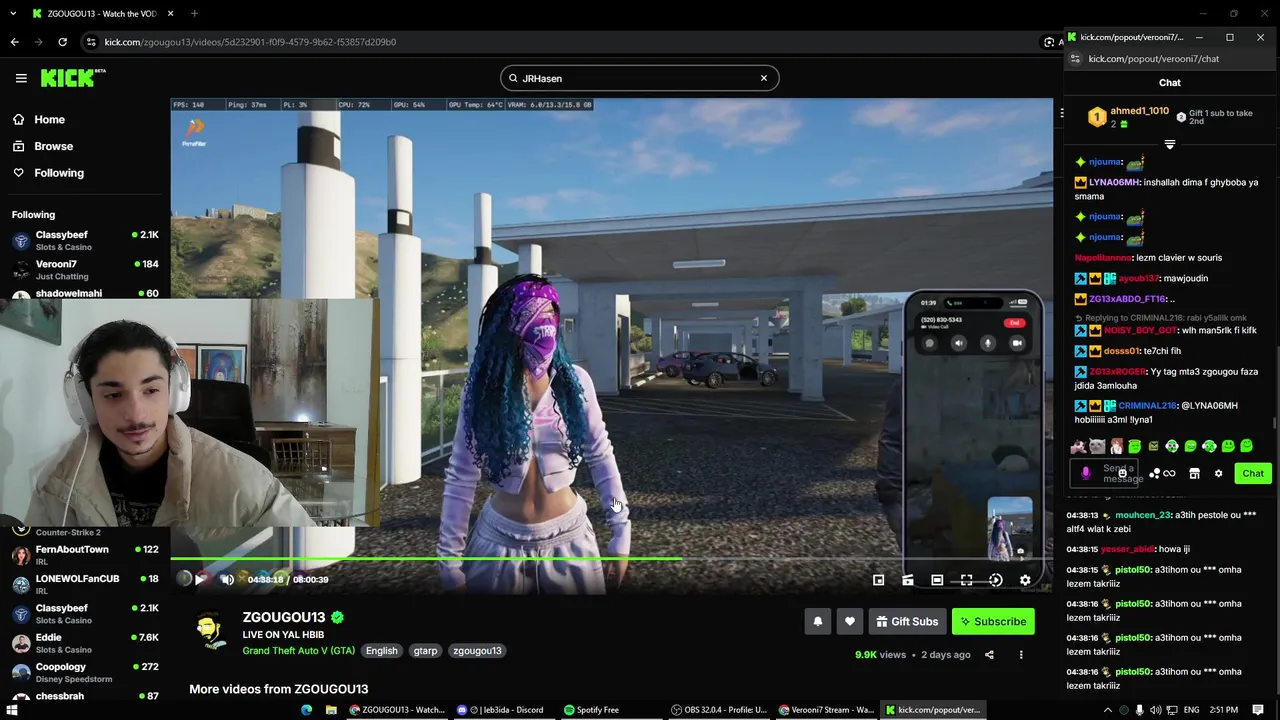Open the infinity icon in chat bar

[x=1169, y=474]
